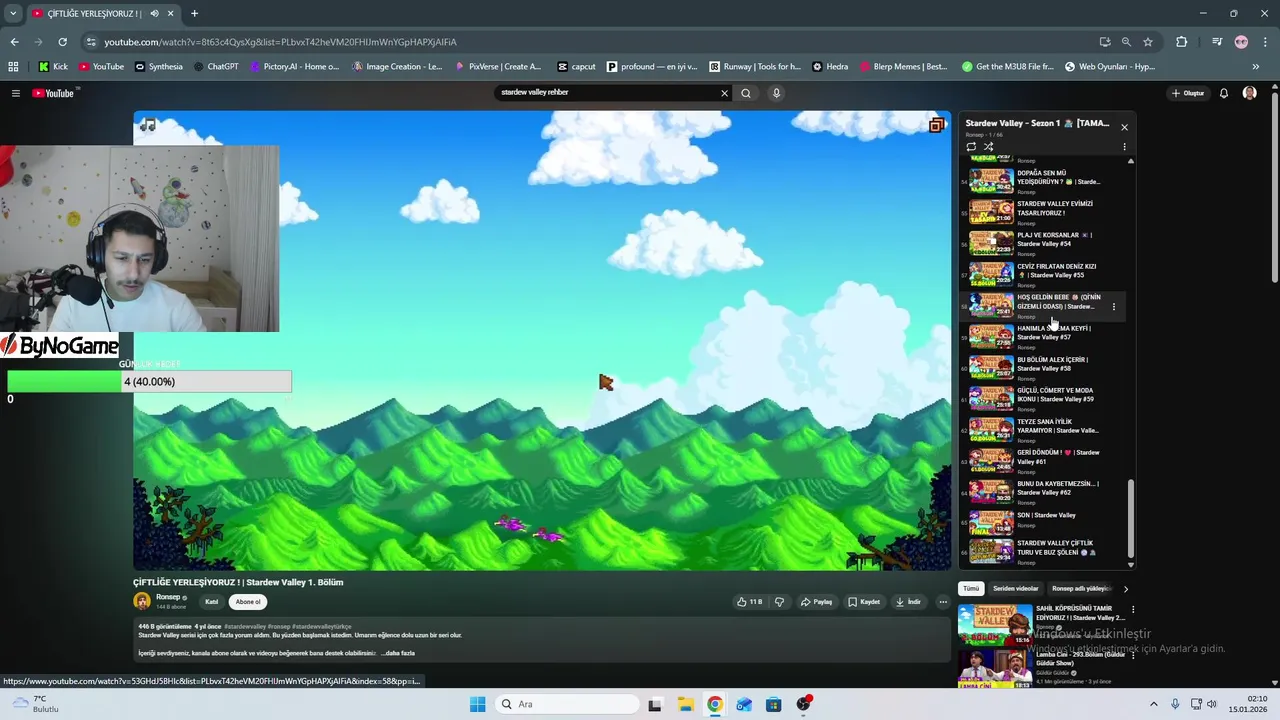Select 'Seriden videolar' filter chip
The width and height of the screenshot is (1280, 720).
tap(1015, 589)
